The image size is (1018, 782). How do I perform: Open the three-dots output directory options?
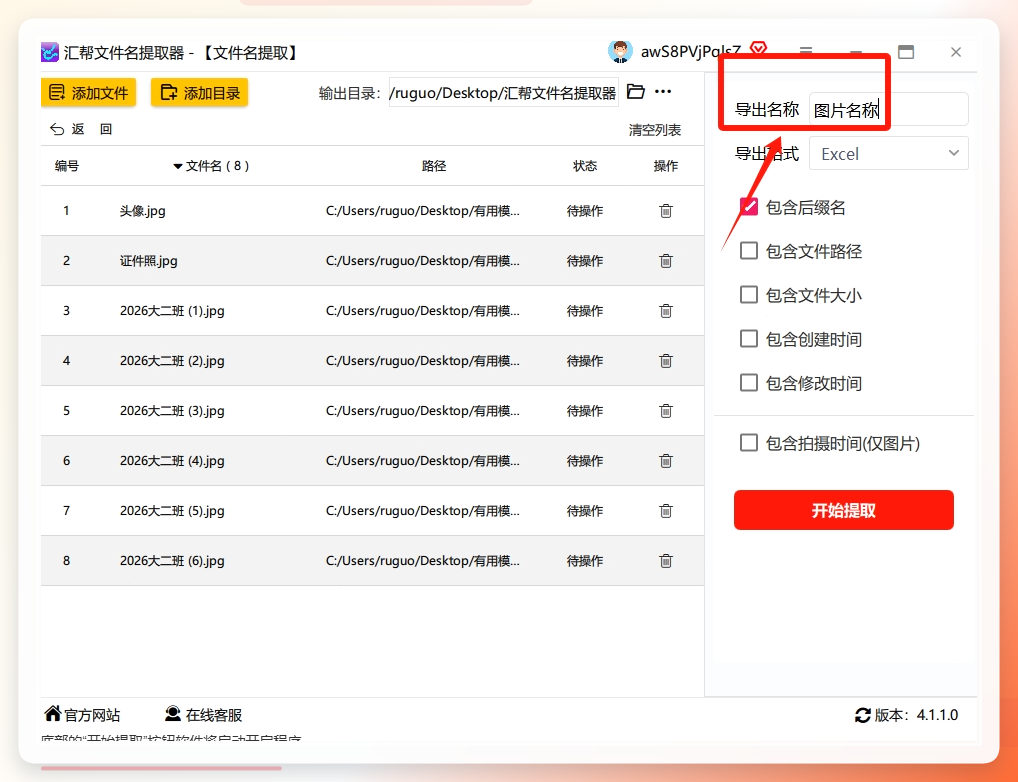[663, 92]
